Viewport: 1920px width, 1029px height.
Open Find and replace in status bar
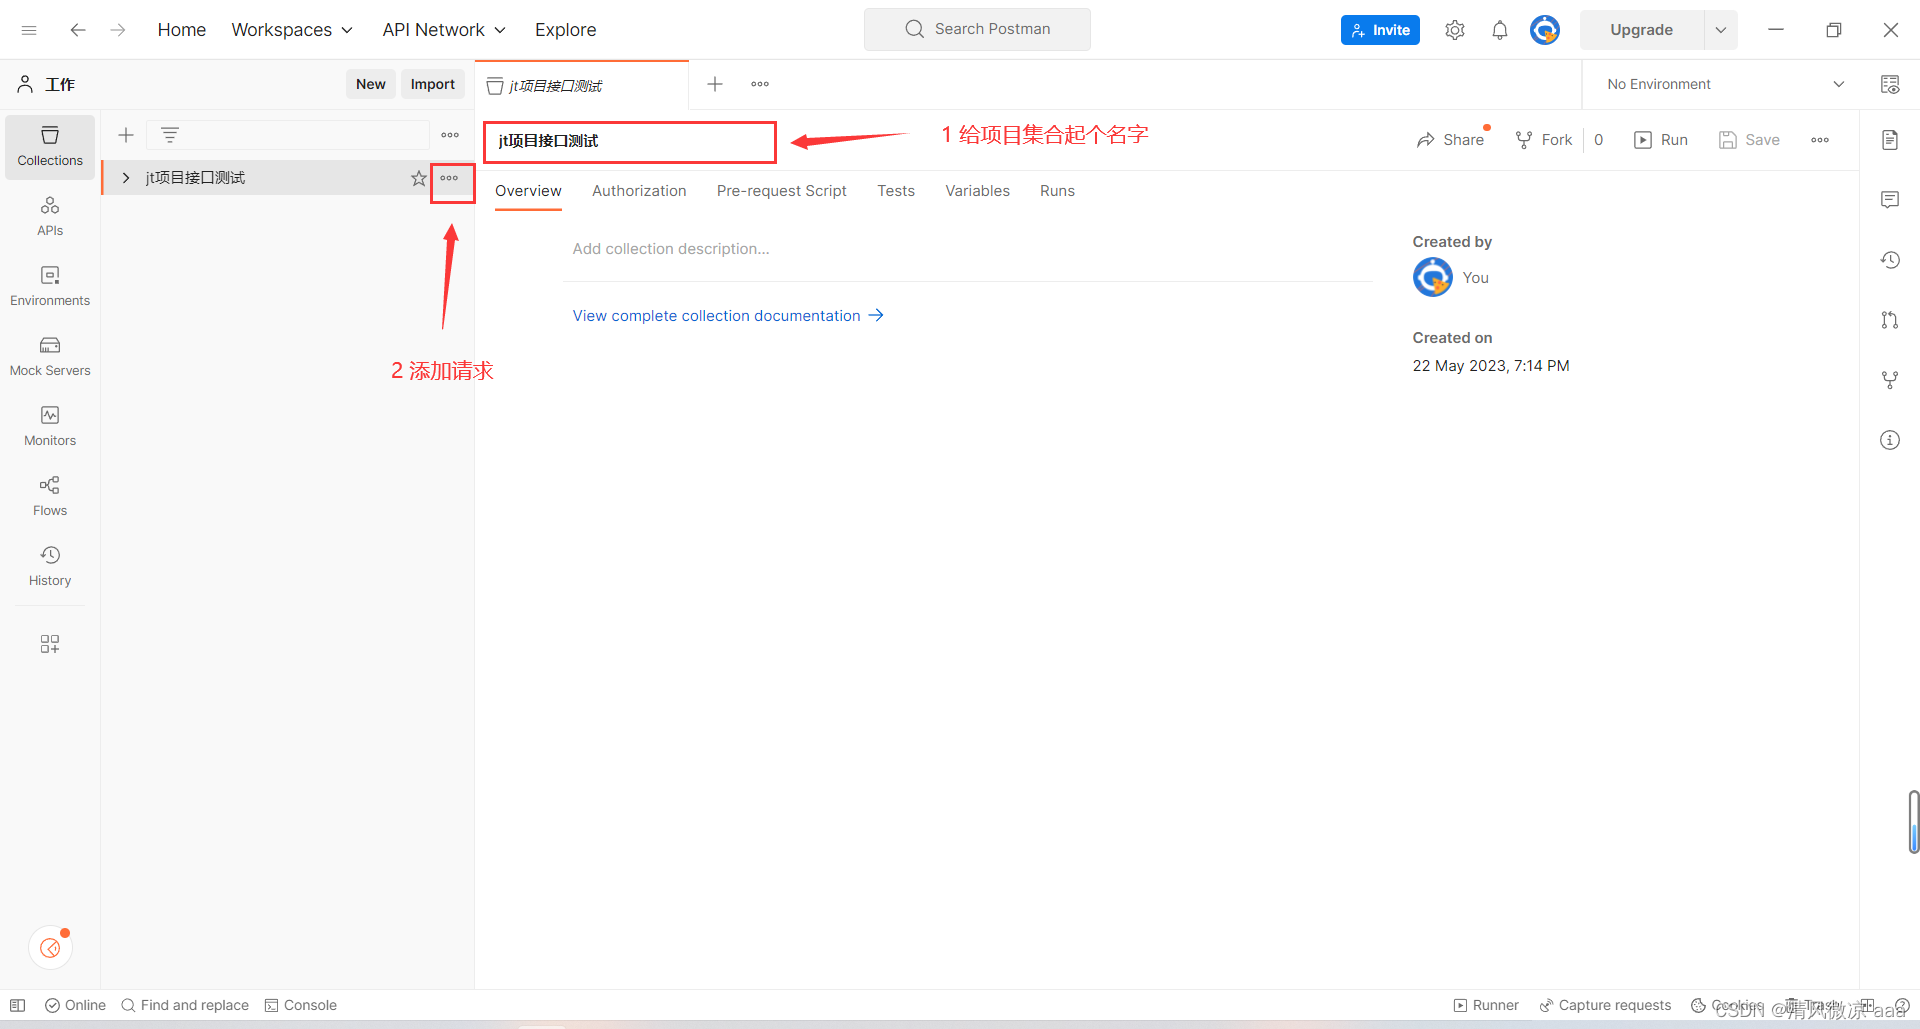[x=185, y=1005]
